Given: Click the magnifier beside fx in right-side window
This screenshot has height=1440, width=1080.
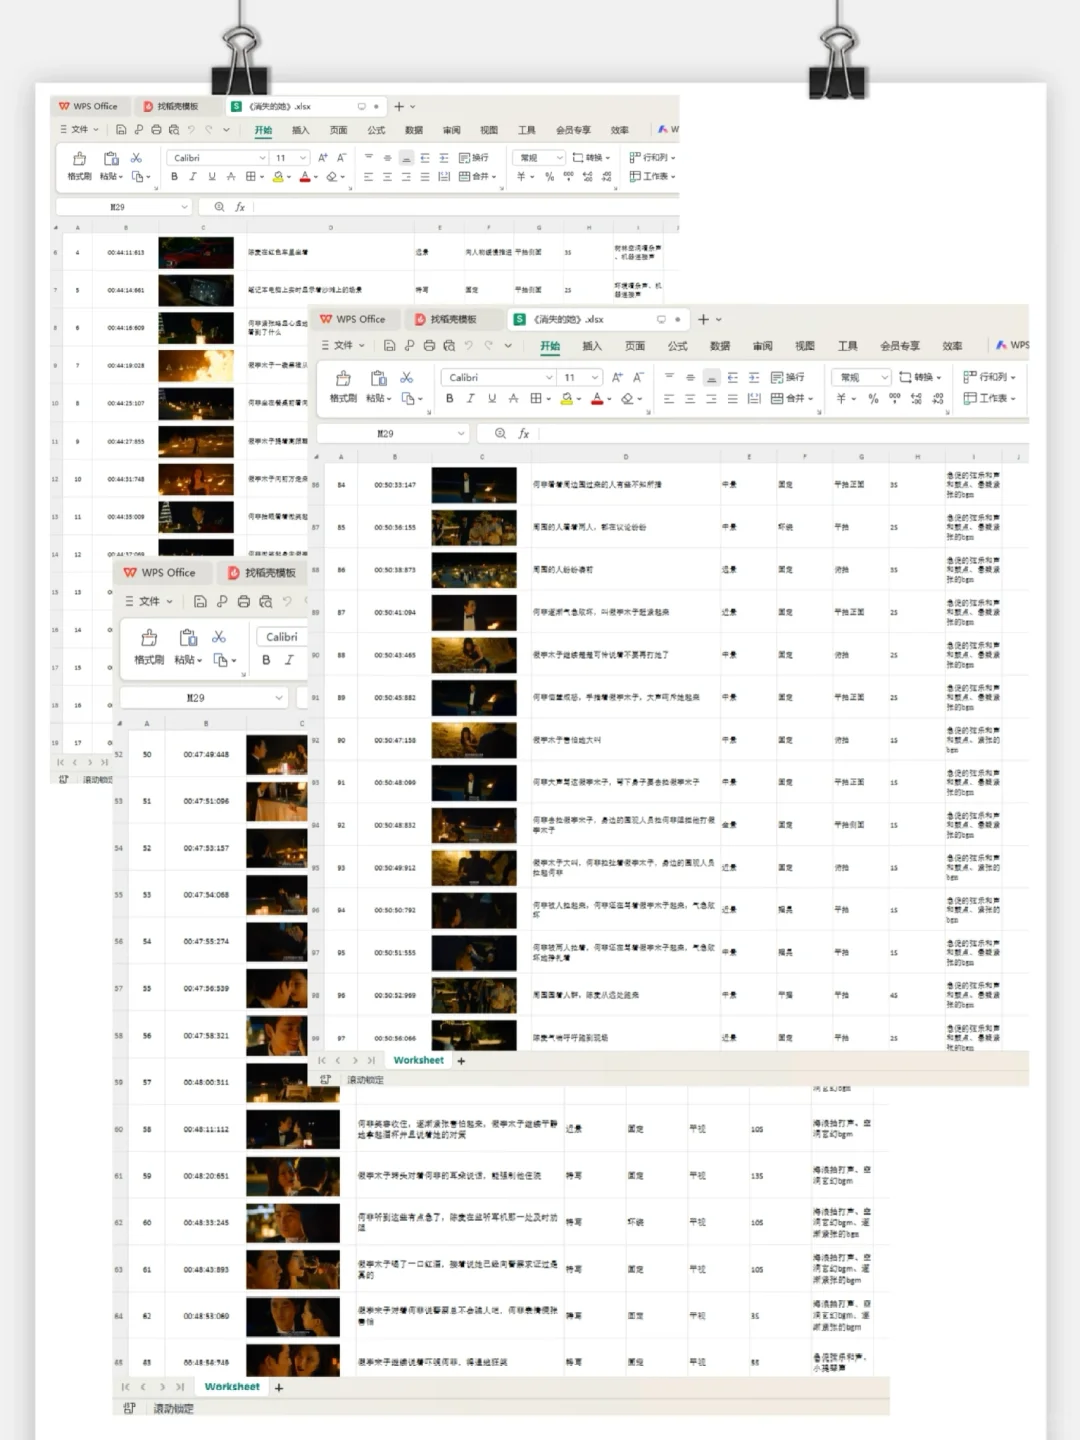Looking at the screenshot, I should [500, 433].
